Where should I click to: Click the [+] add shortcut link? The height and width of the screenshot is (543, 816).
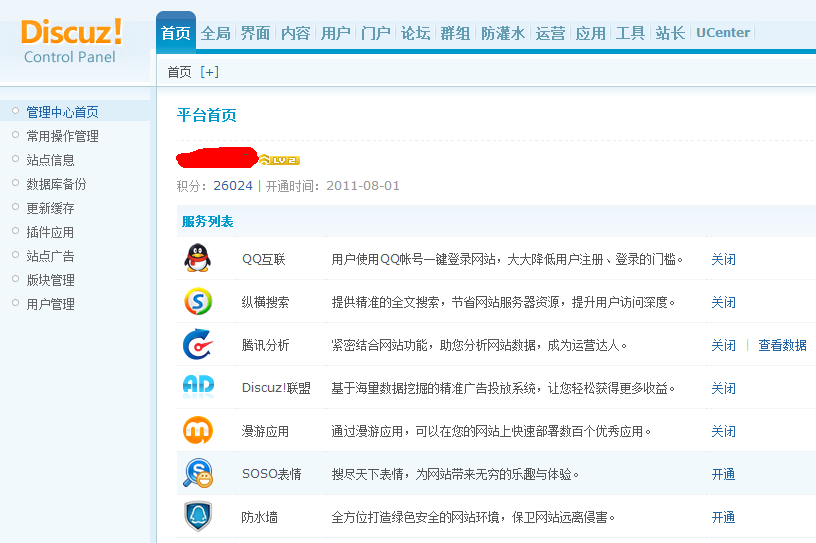(209, 72)
